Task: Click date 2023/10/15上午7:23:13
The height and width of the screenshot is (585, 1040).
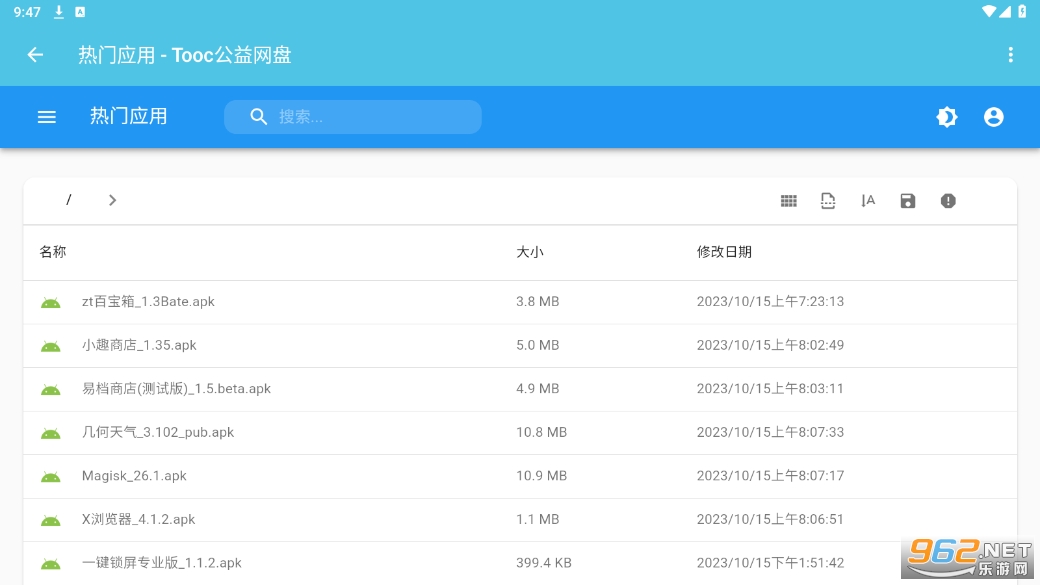Action: click(x=770, y=302)
